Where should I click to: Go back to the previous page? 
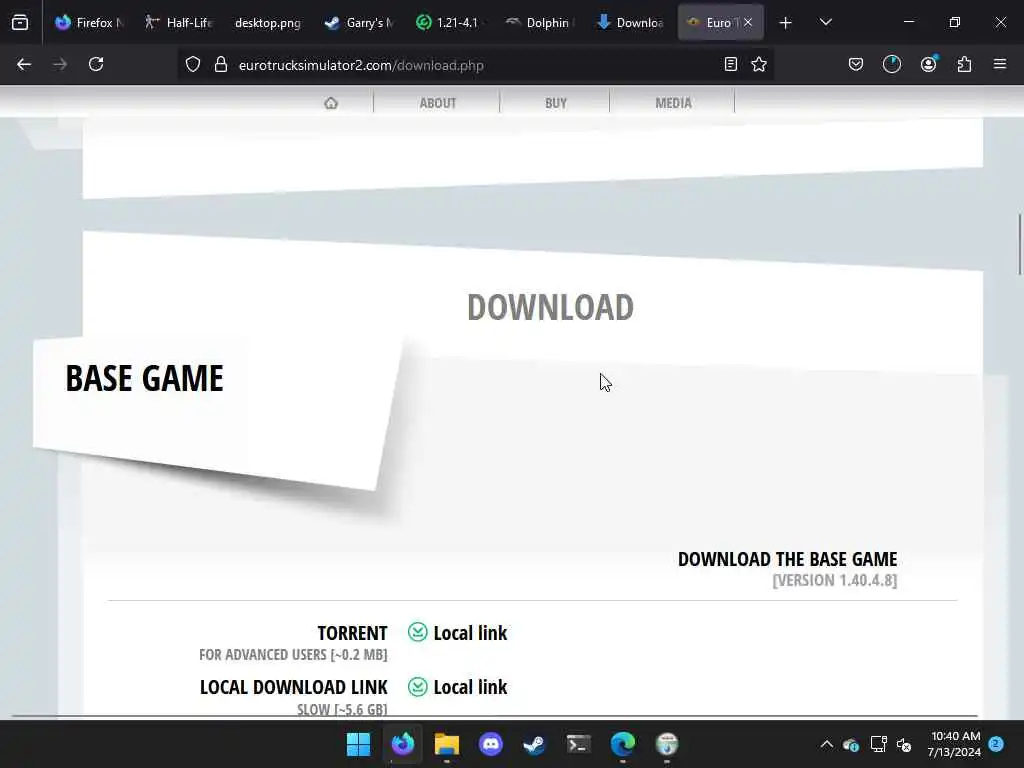pos(24,65)
